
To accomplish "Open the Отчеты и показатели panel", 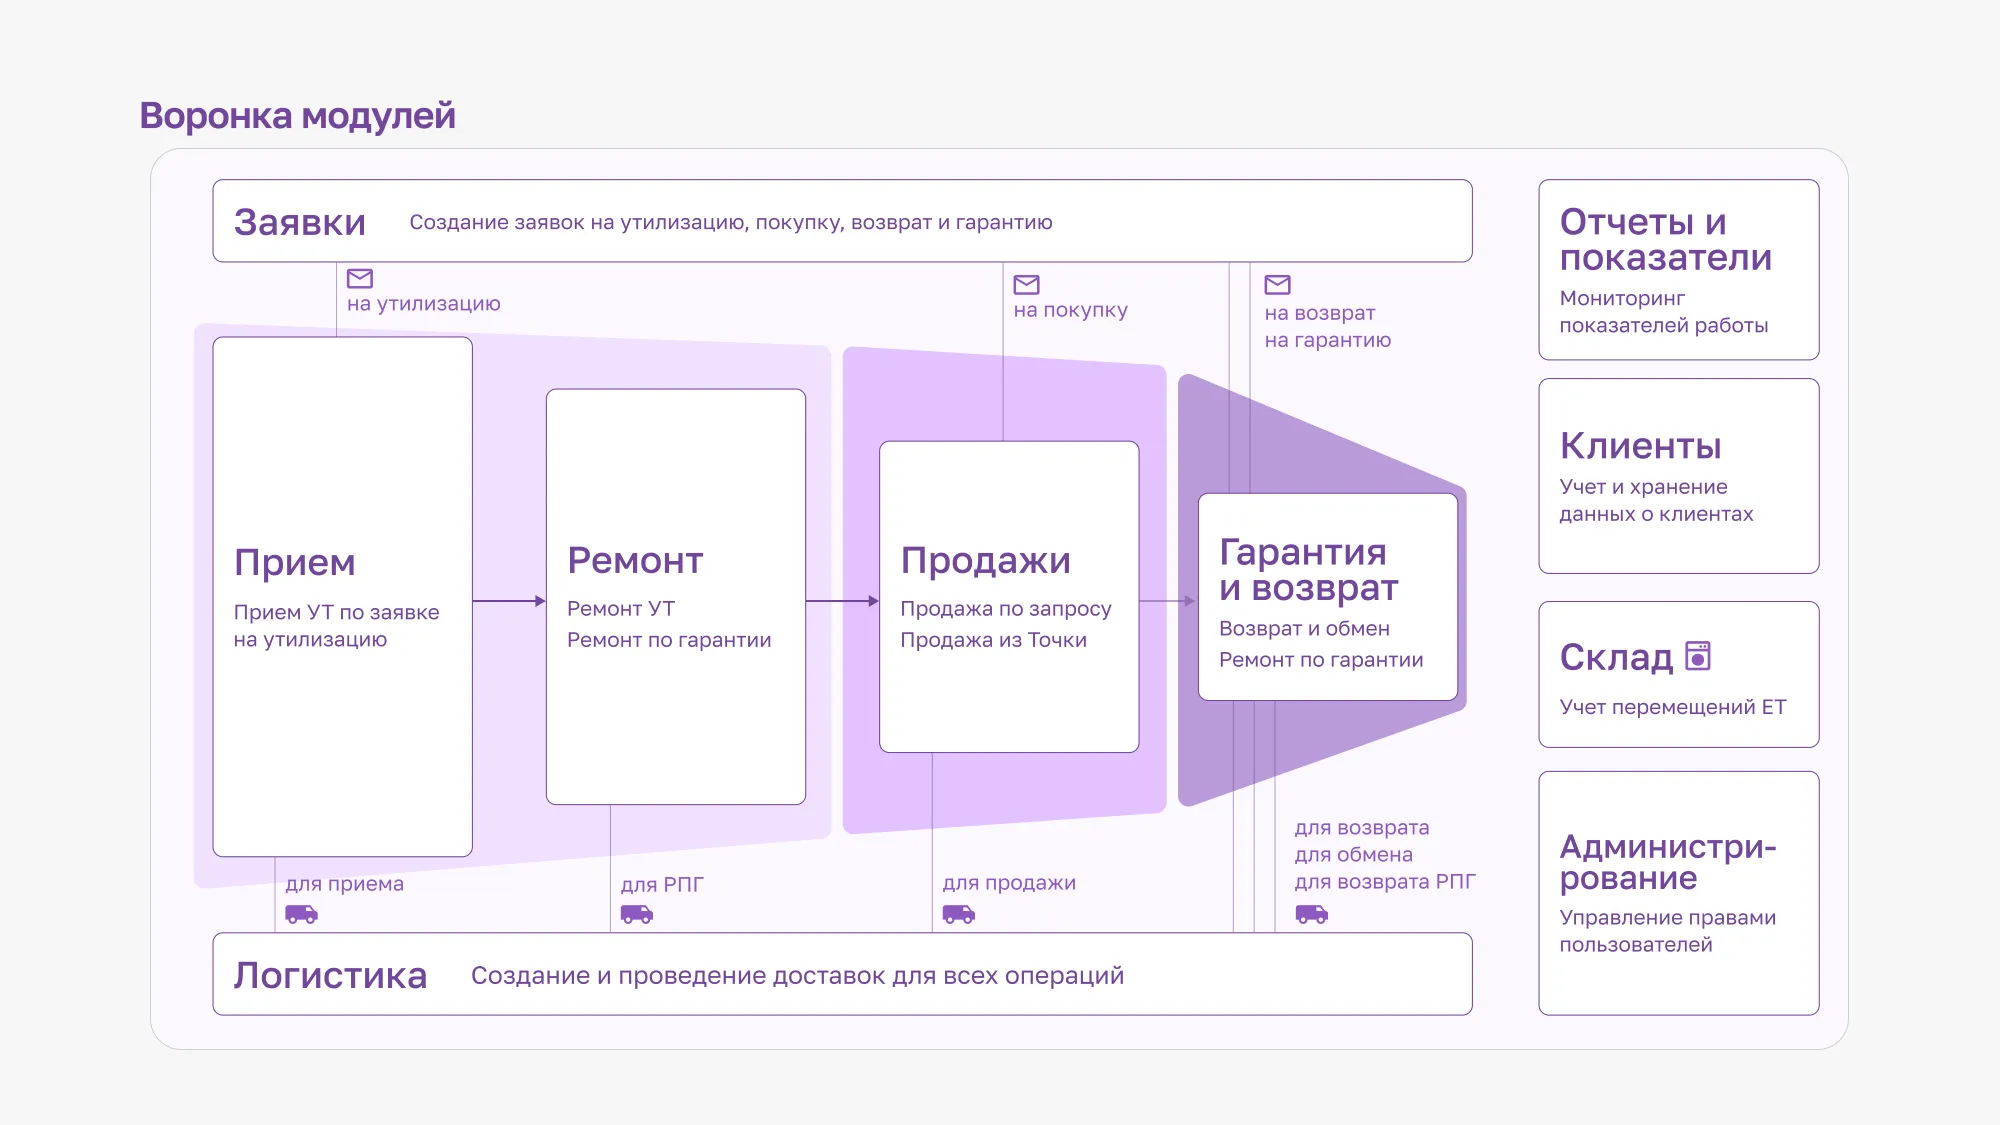I will pos(1678,268).
